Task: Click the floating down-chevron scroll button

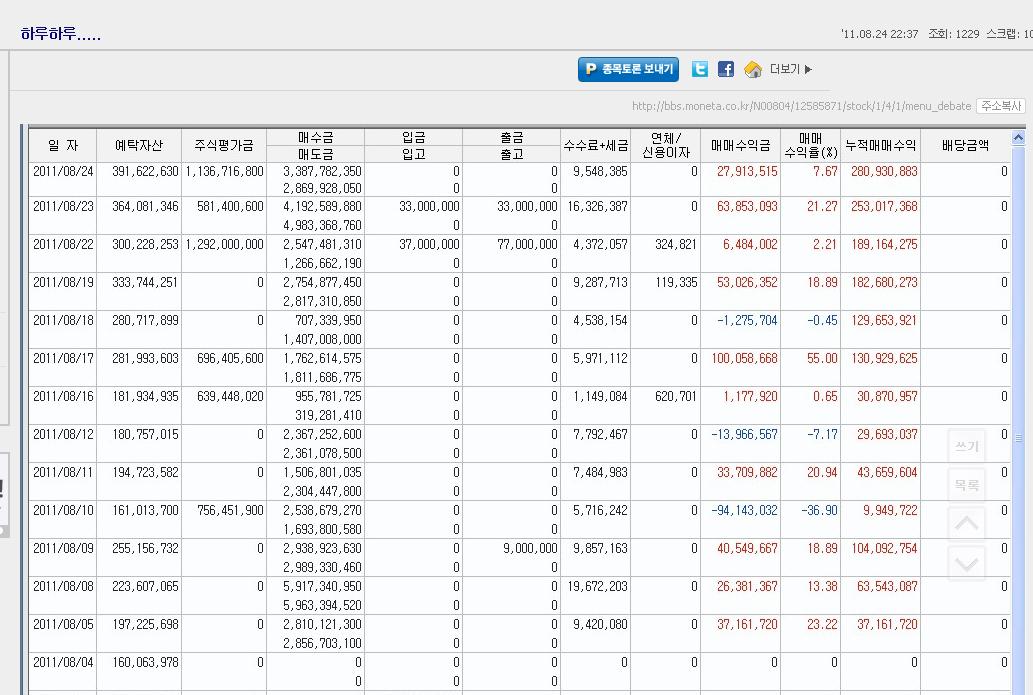Action: 966,564
